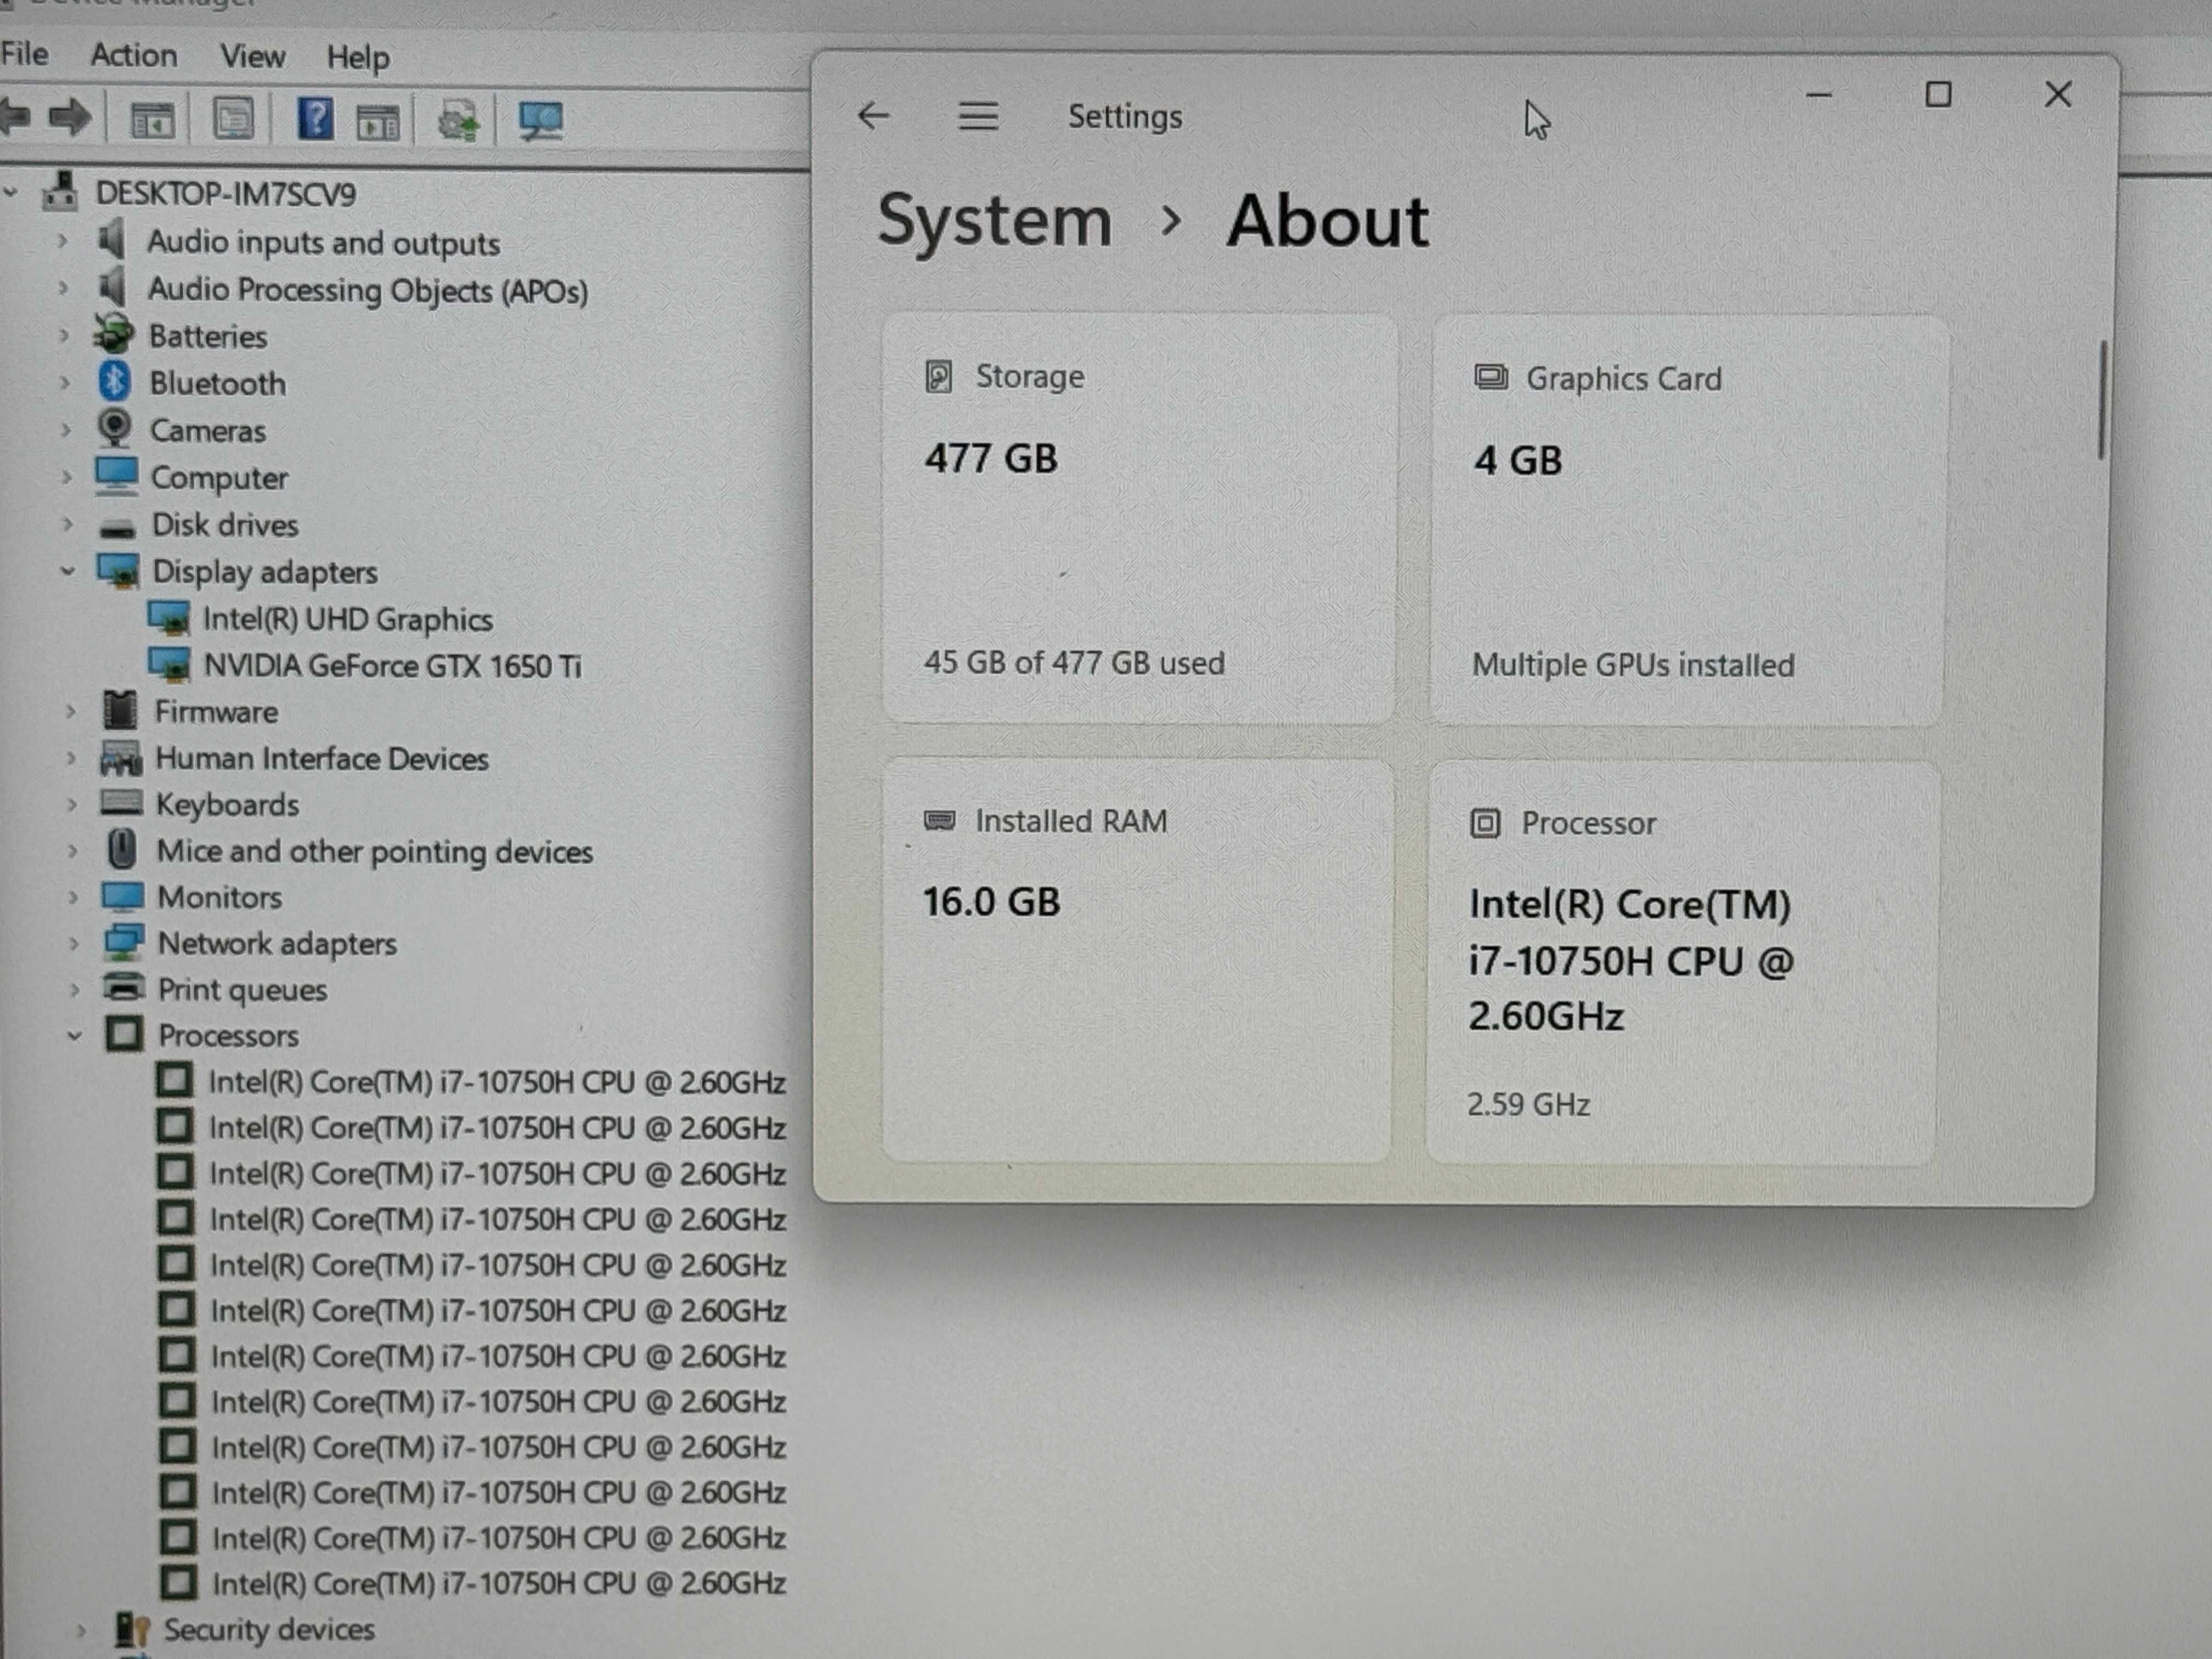The image size is (2212, 1659).
Task: Expand Audio inputs and outputs chevron
Action: click(x=63, y=241)
